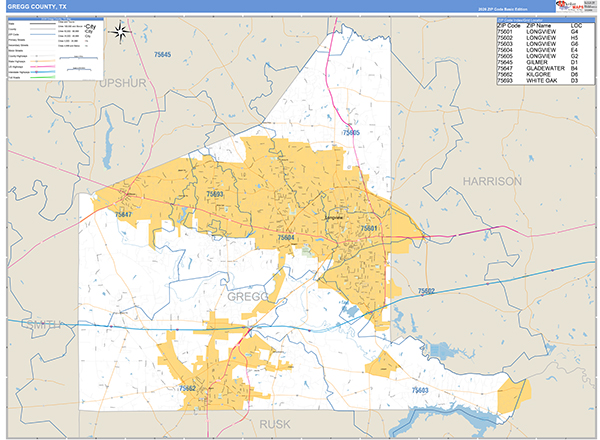Image resolution: width=600 pixels, height=440 pixels.
Task: Click the HARRISON county label
Action: pyautogui.click(x=492, y=181)
